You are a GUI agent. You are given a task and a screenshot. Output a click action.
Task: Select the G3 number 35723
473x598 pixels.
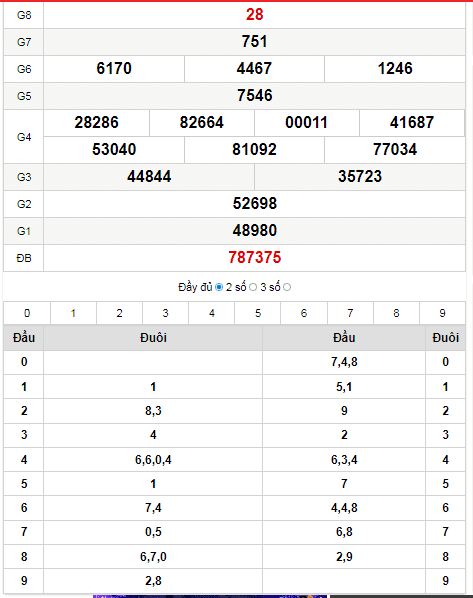360,177
